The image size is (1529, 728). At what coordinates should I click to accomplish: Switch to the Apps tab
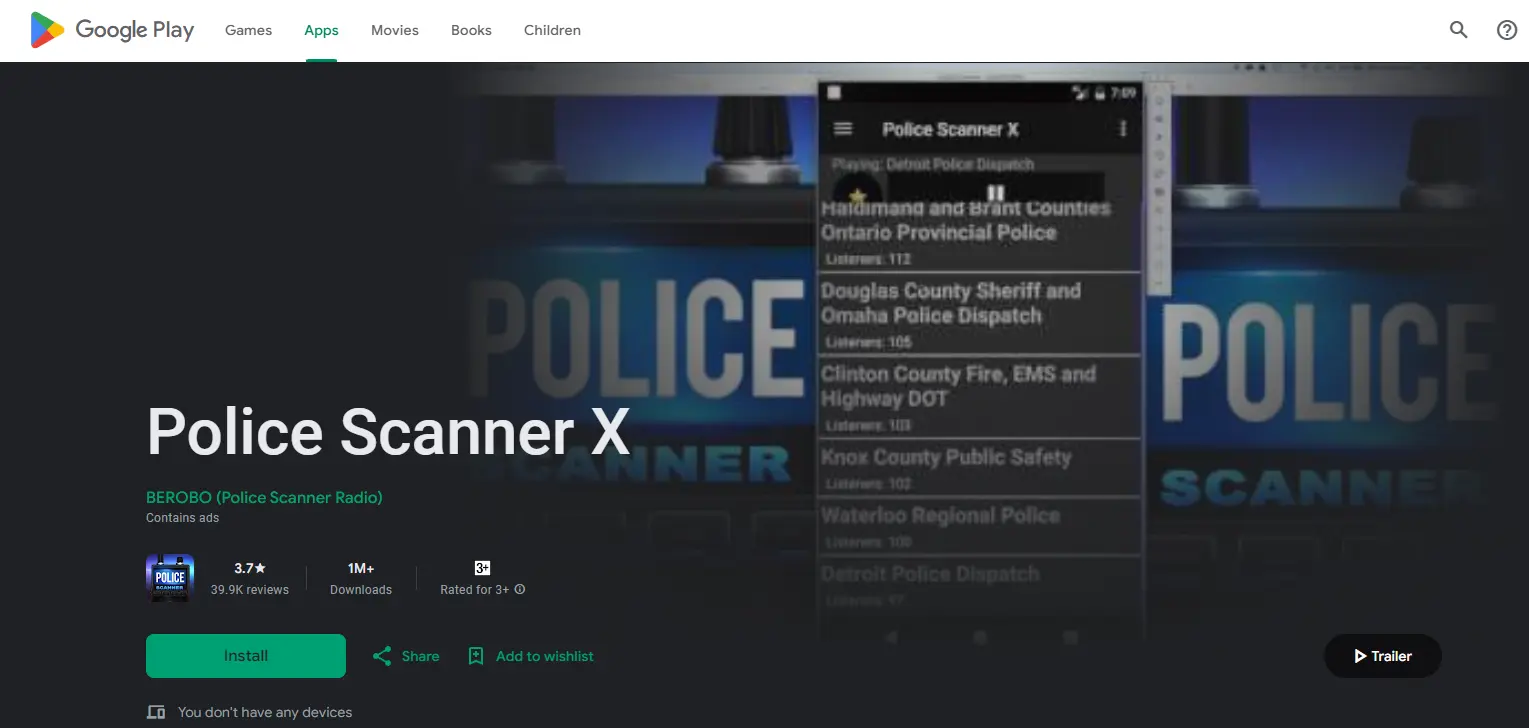click(x=321, y=30)
